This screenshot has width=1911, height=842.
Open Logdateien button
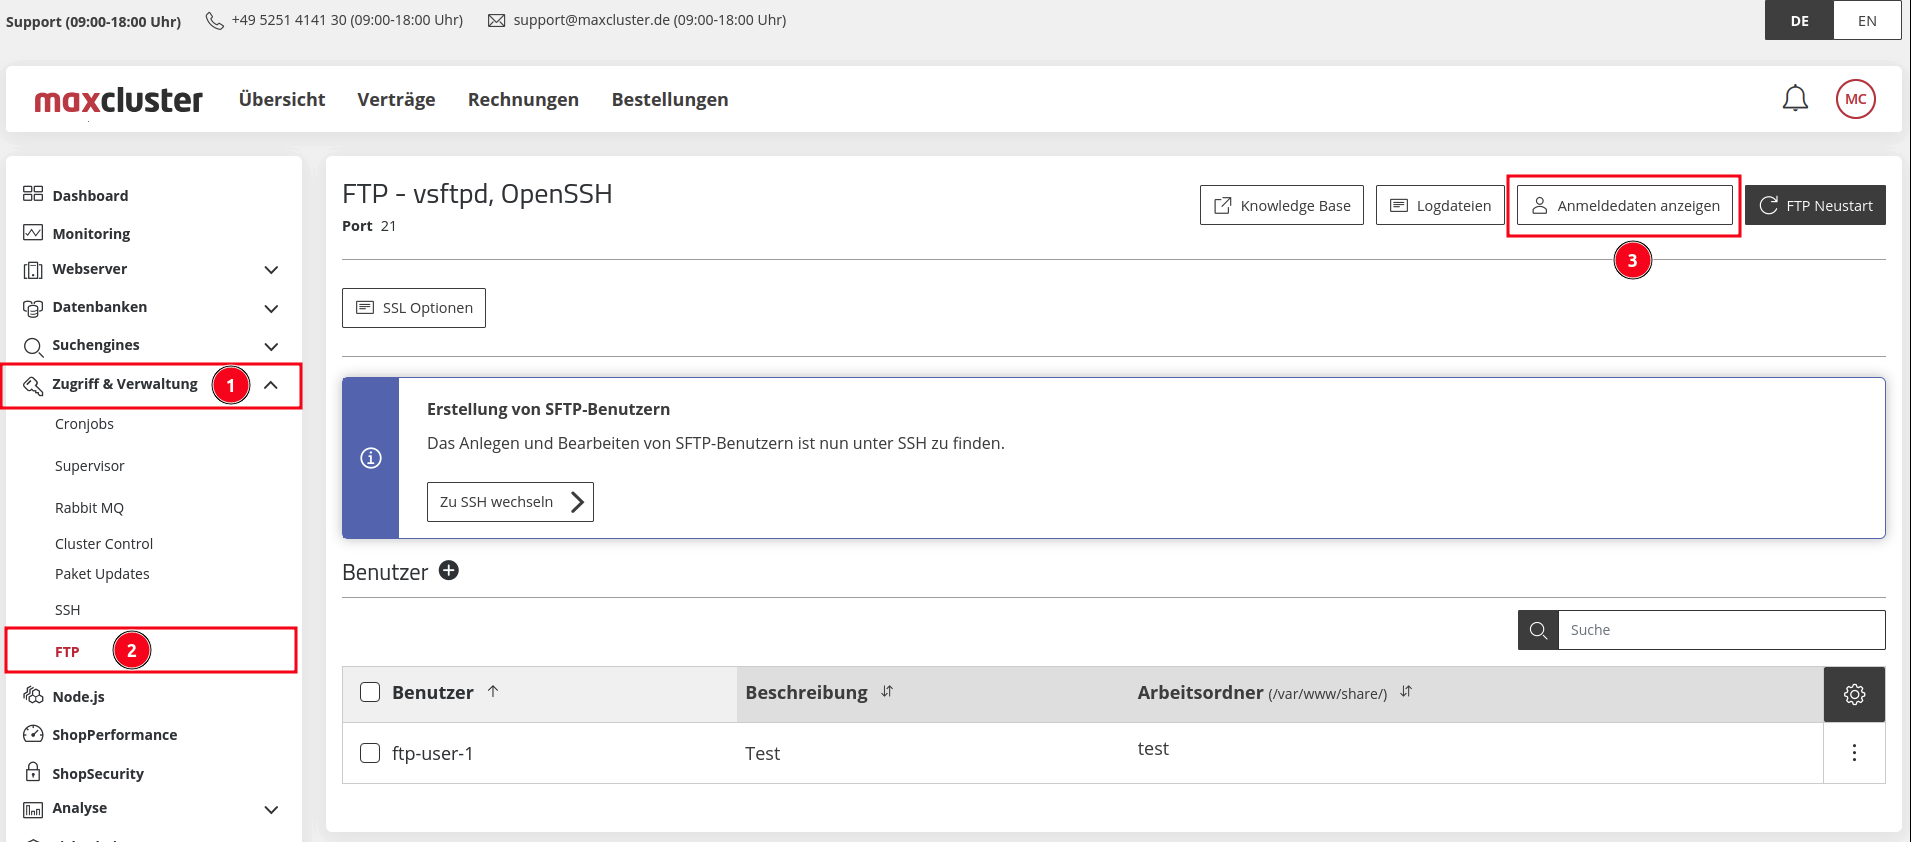1440,205
